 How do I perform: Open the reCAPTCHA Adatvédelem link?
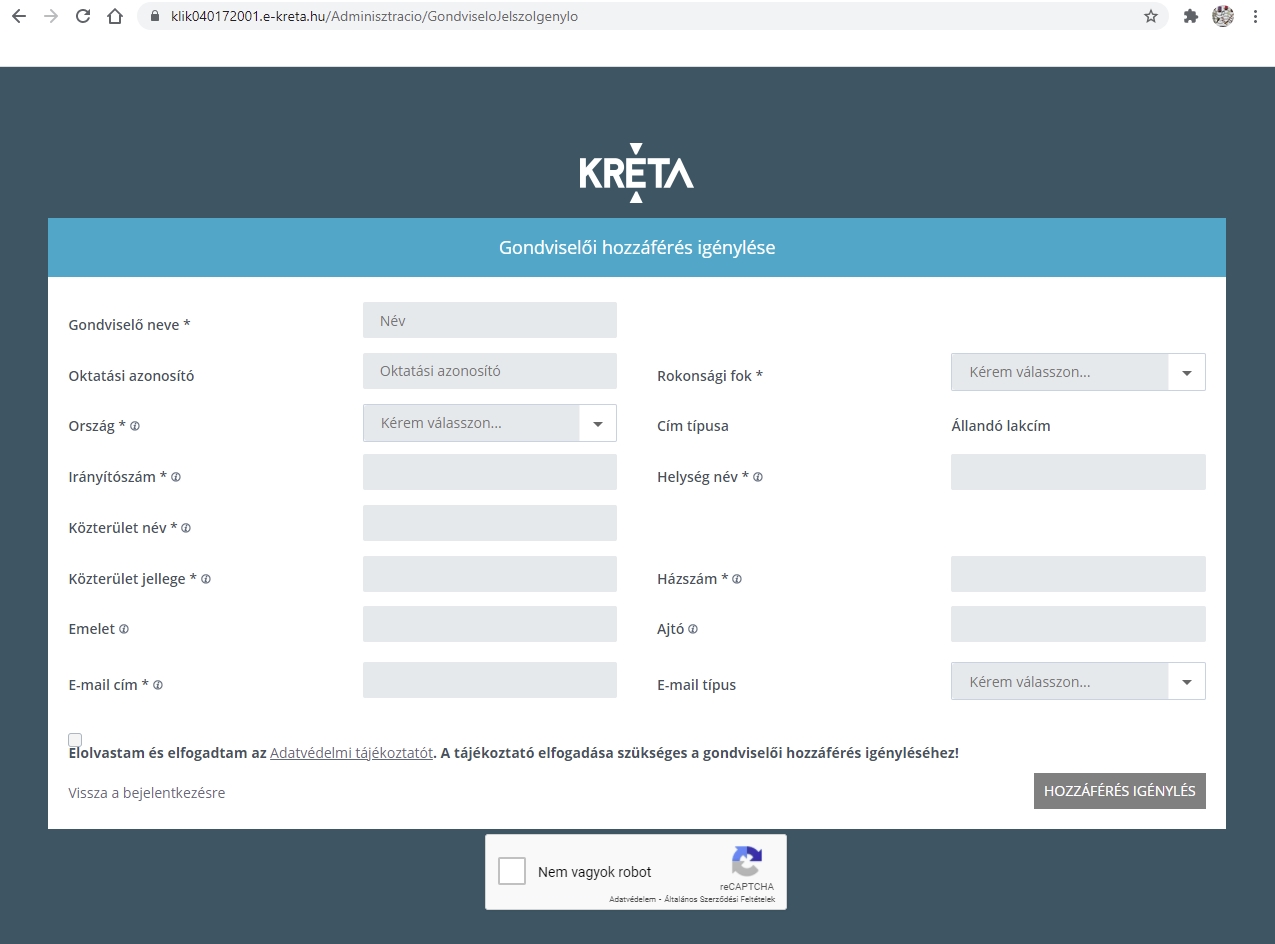[632, 900]
